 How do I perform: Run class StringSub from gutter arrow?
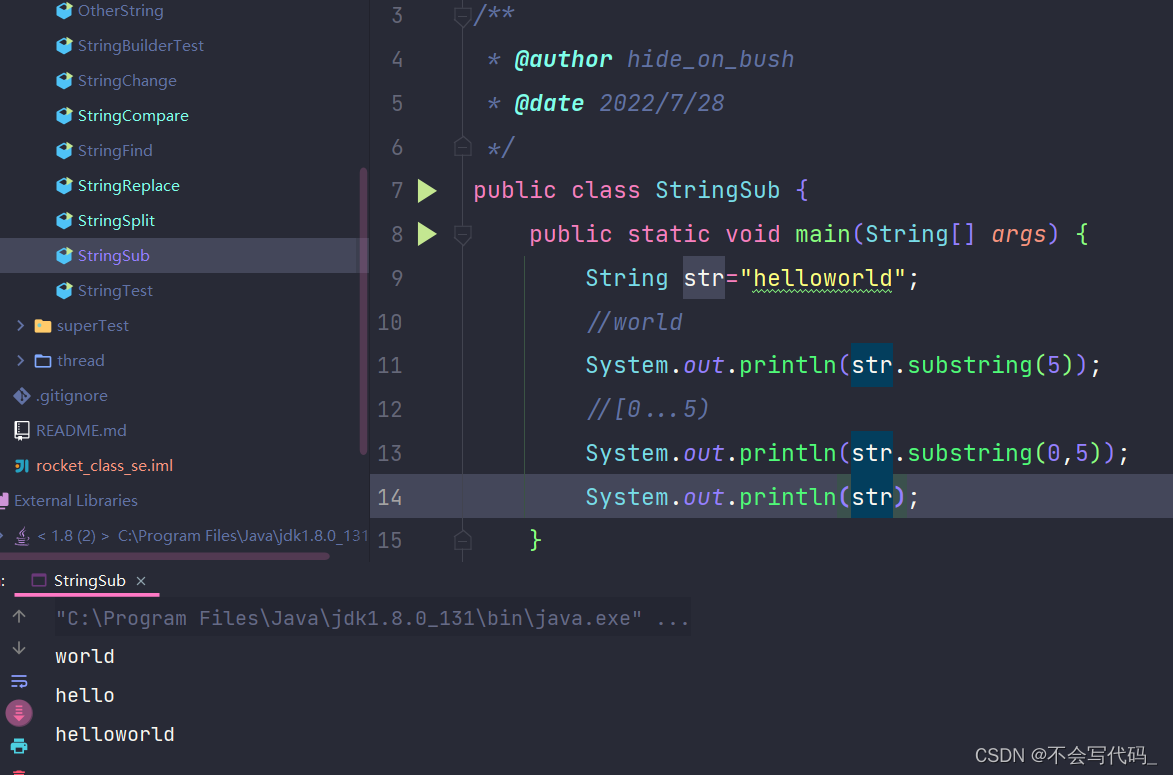click(426, 190)
